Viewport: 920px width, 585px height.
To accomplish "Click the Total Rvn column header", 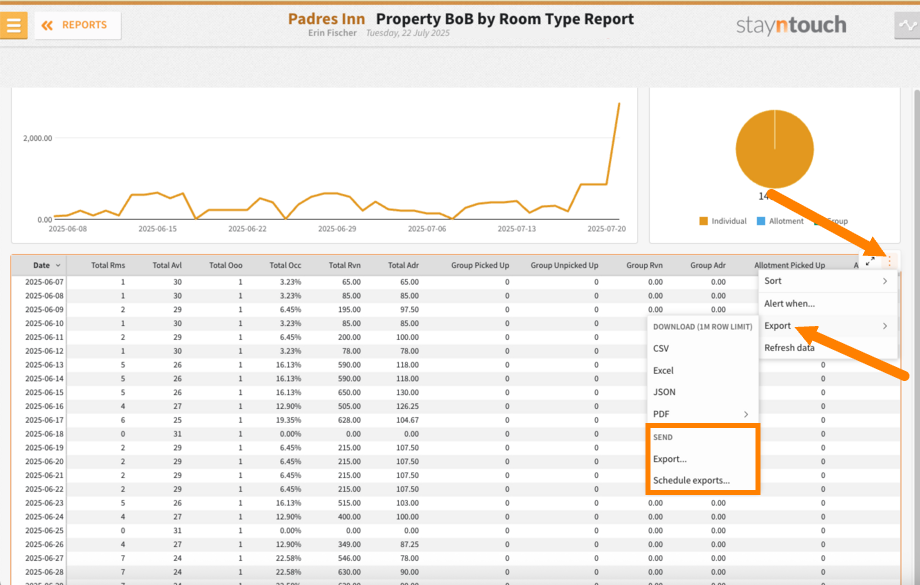I will [x=344, y=265].
